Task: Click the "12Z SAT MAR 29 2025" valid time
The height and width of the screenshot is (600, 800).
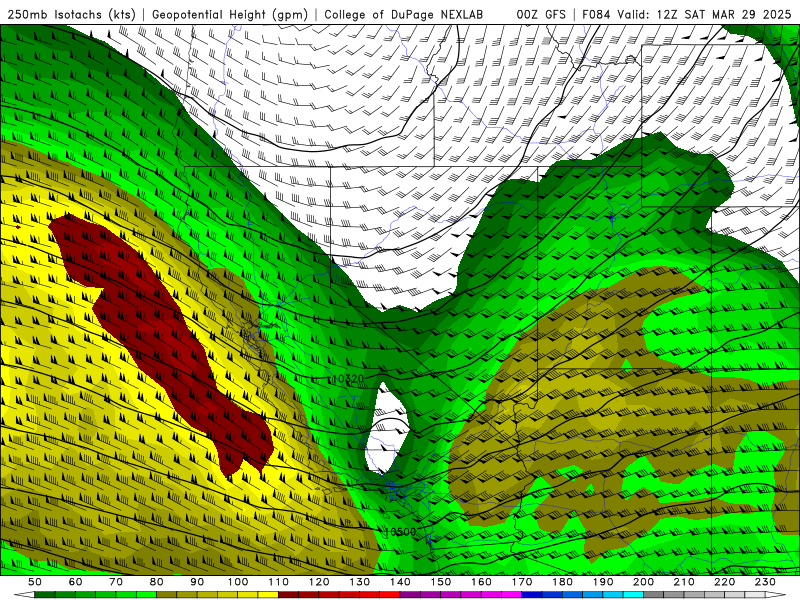Action: click(724, 15)
